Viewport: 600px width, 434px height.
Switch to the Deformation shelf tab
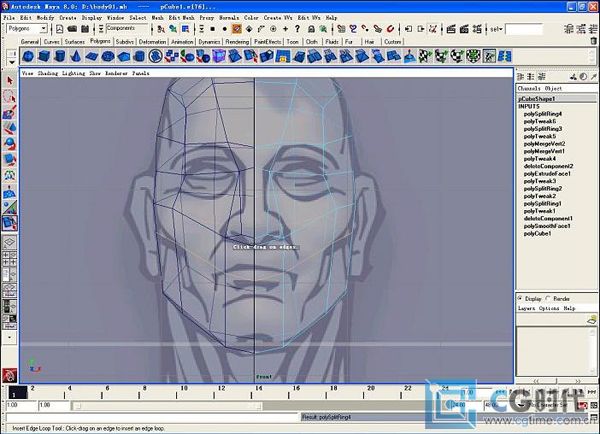point(152,42)
